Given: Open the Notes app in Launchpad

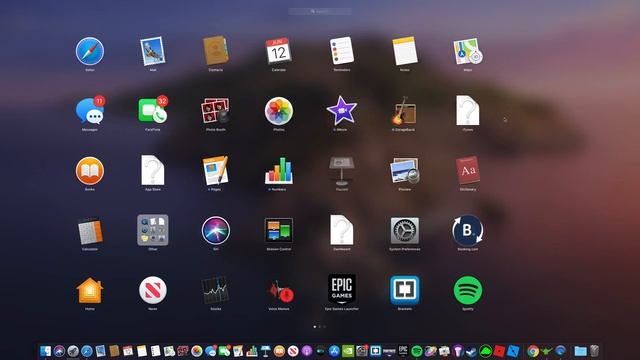Looking at the screenshot, I should click(404, 51).
